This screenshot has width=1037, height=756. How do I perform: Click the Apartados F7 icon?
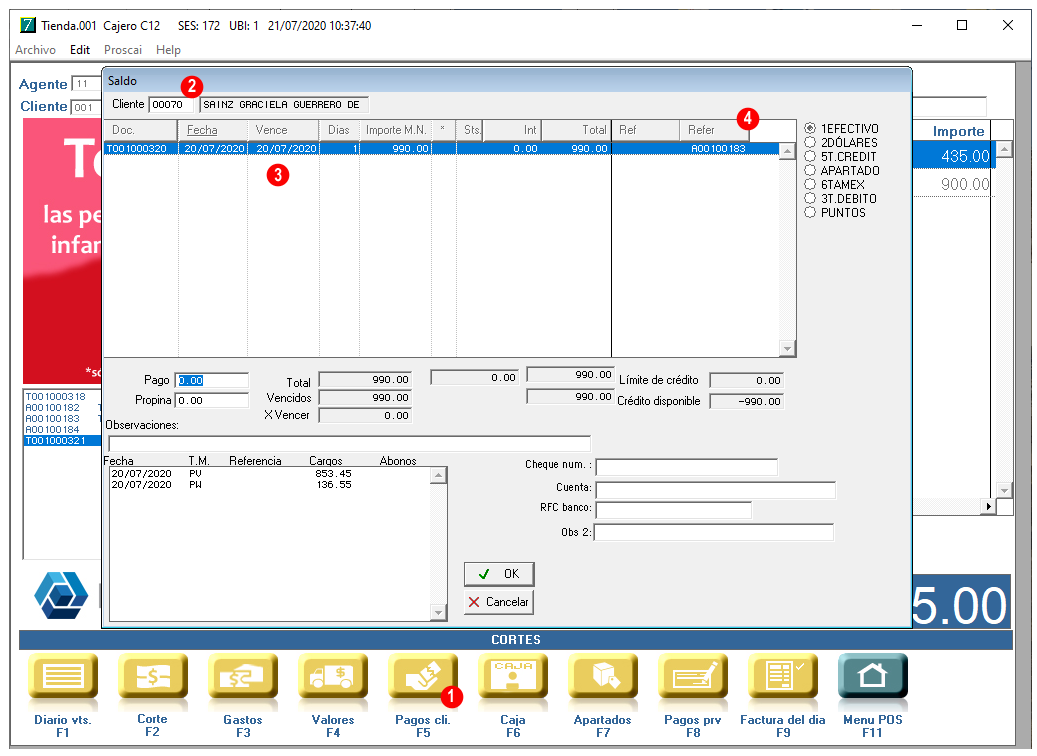pyautogui.click(x=602, y=677)
